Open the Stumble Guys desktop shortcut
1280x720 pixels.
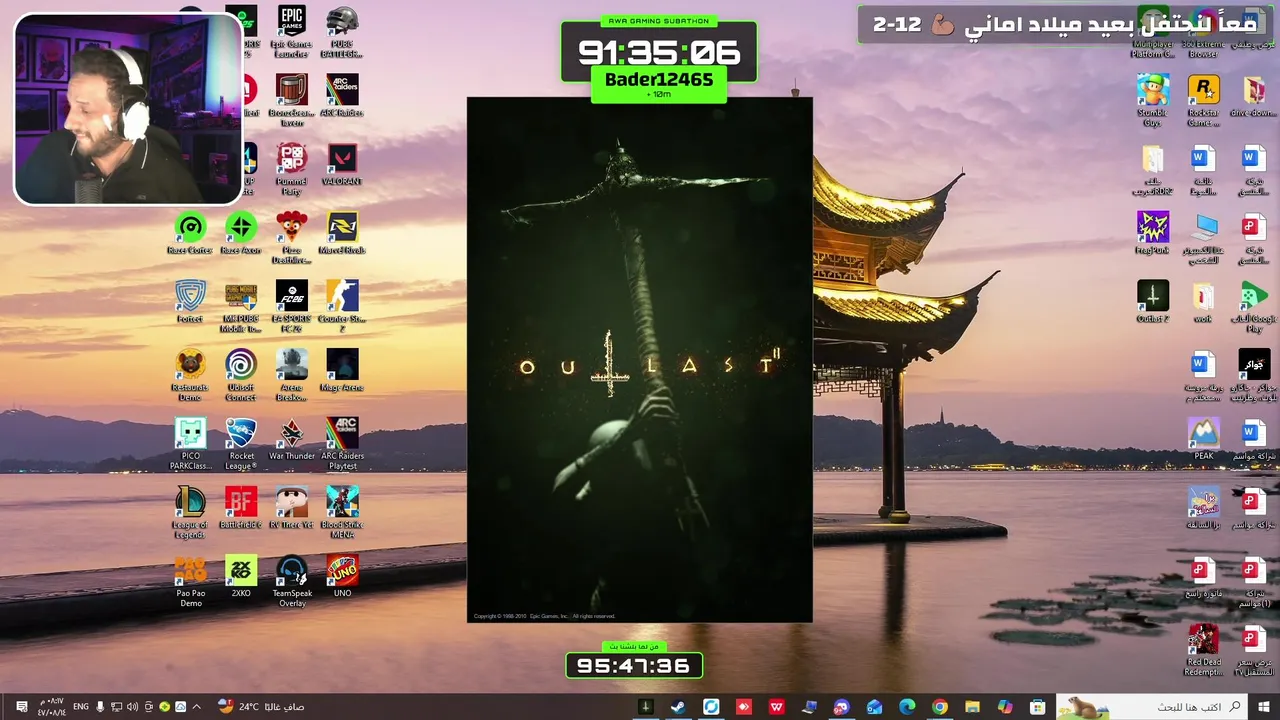coord(1152,100)
